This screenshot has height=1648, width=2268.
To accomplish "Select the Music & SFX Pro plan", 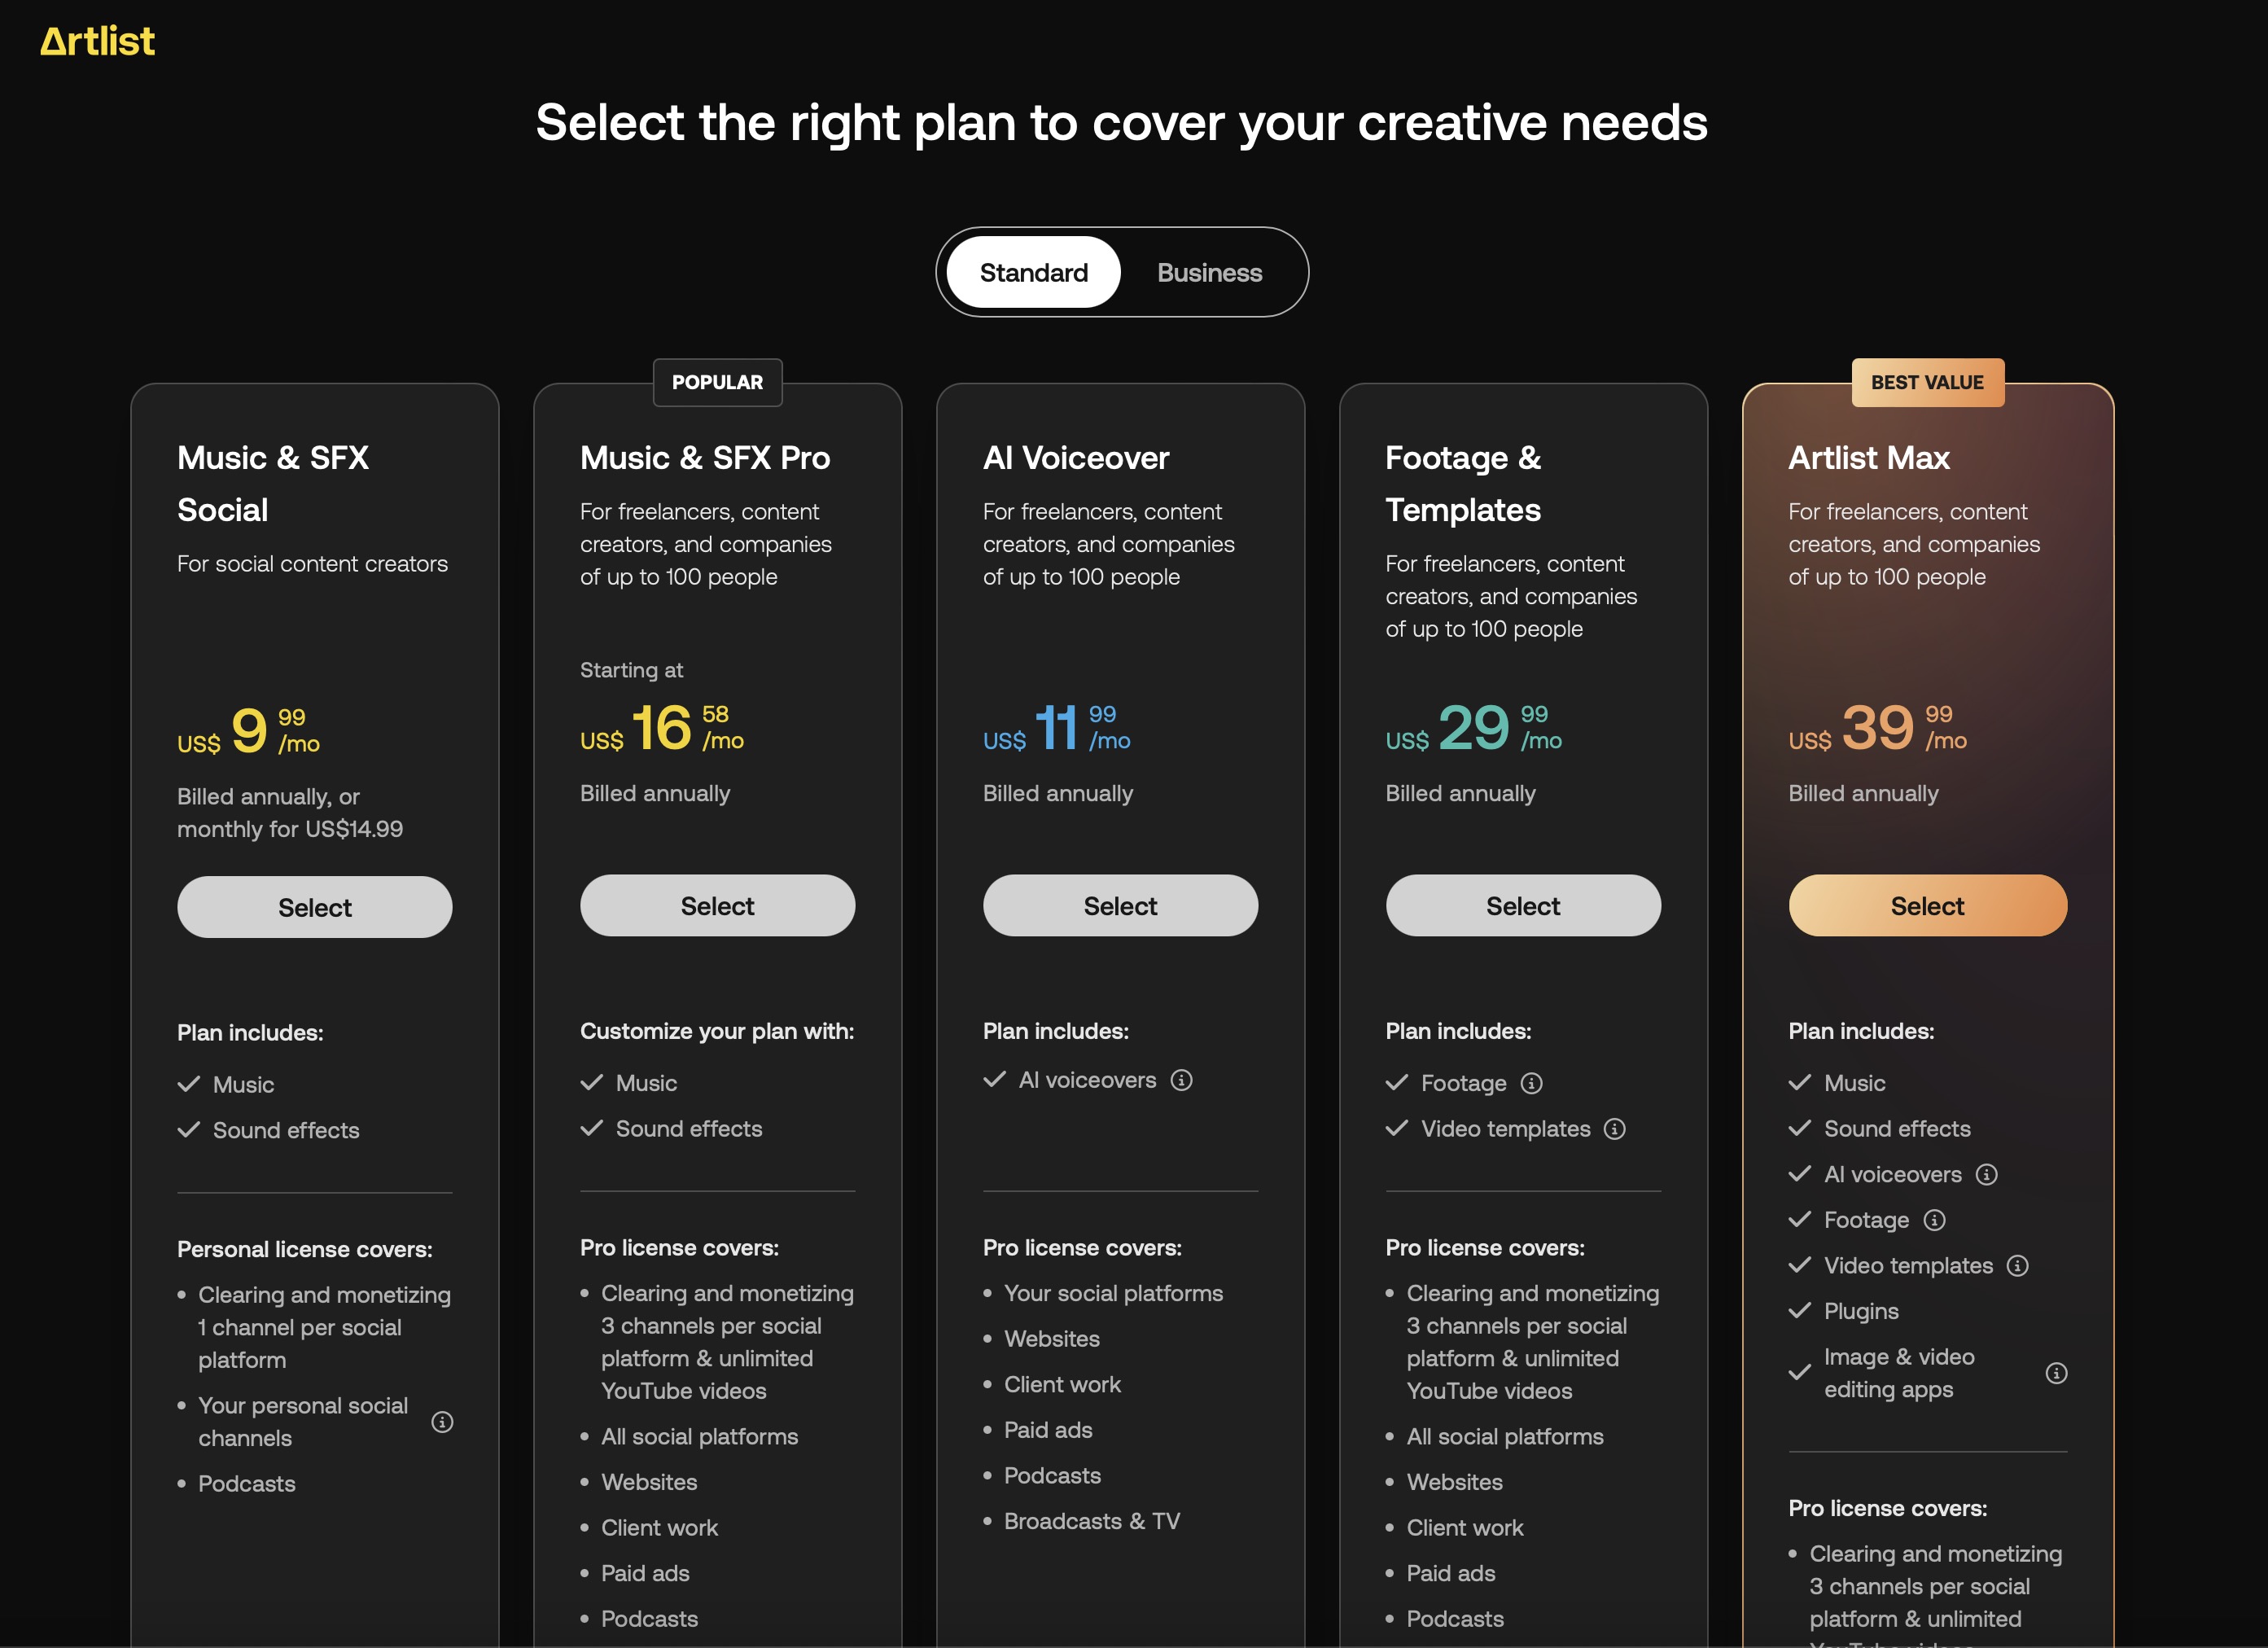I will 717,906.
